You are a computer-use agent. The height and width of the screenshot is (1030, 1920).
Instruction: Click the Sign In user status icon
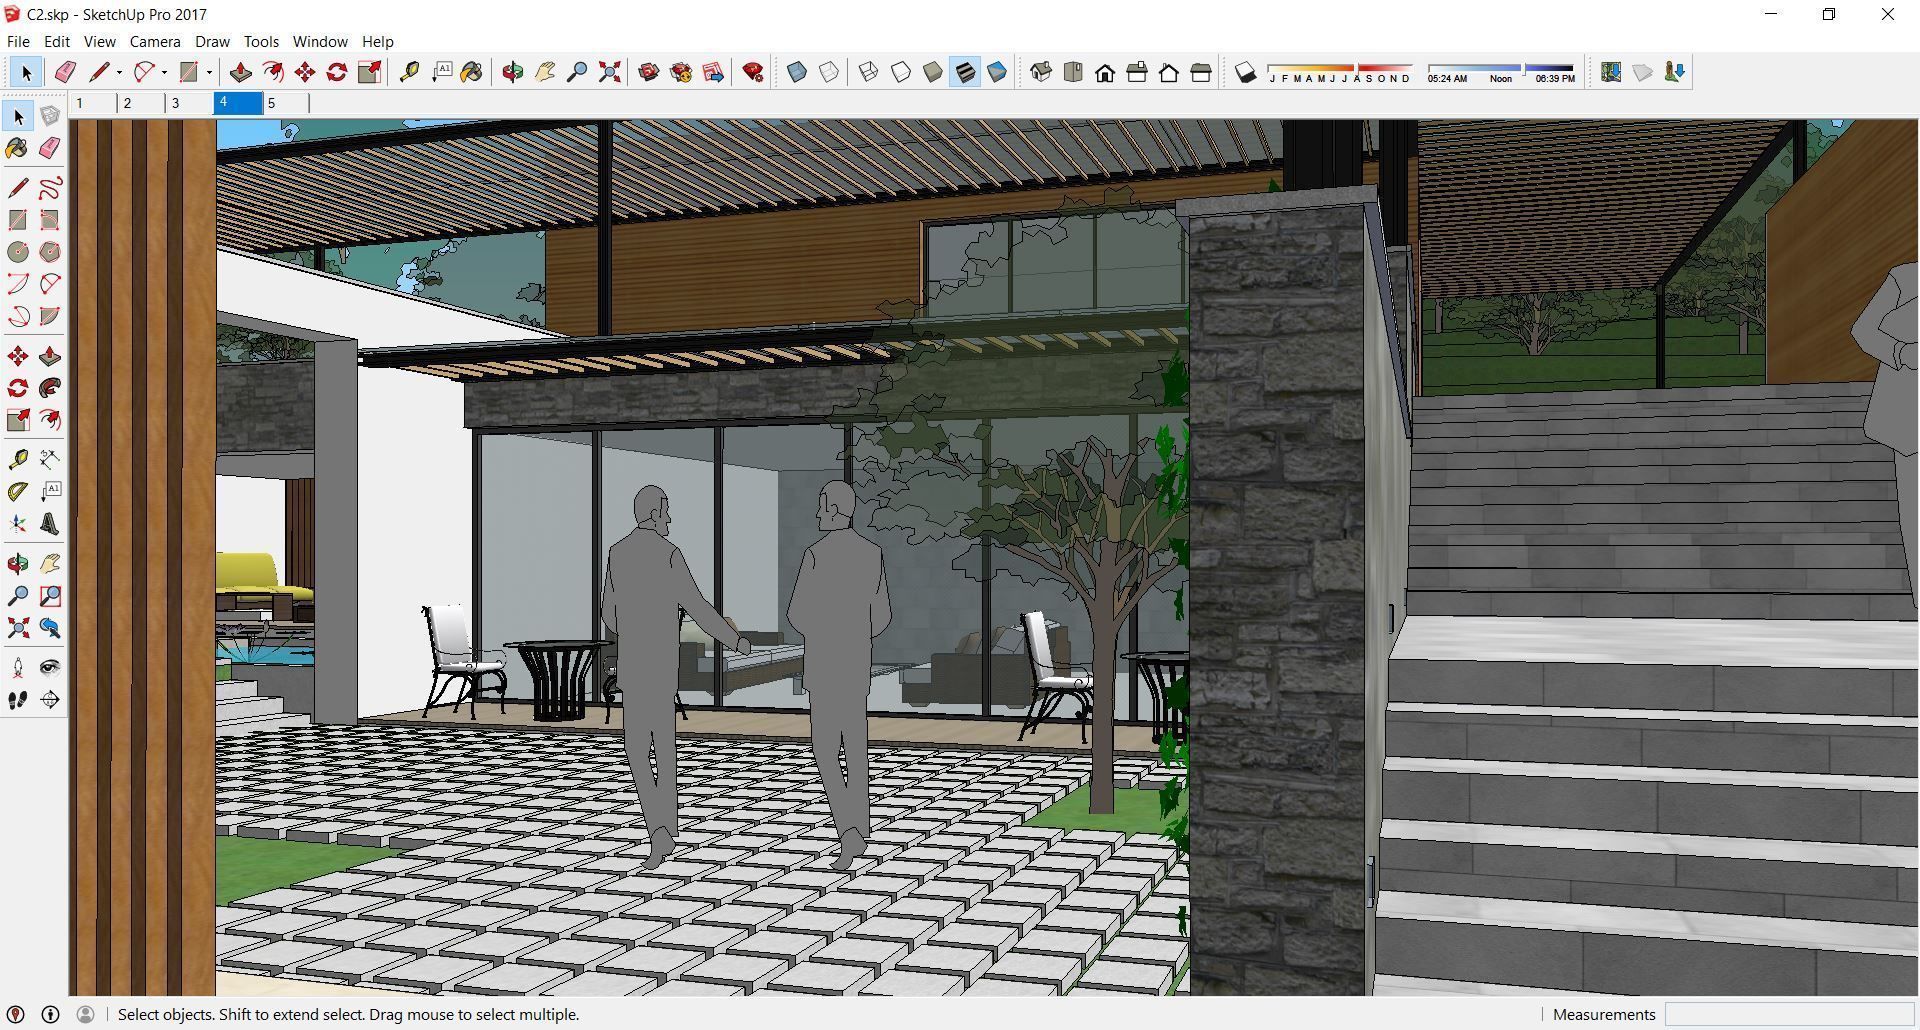click(85, 1014)
